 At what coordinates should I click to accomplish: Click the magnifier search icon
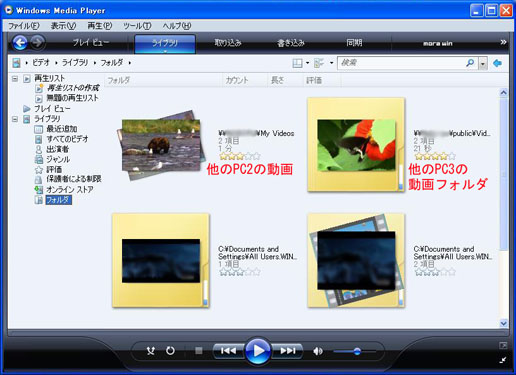pyautogui.click(x=470, y=63)
